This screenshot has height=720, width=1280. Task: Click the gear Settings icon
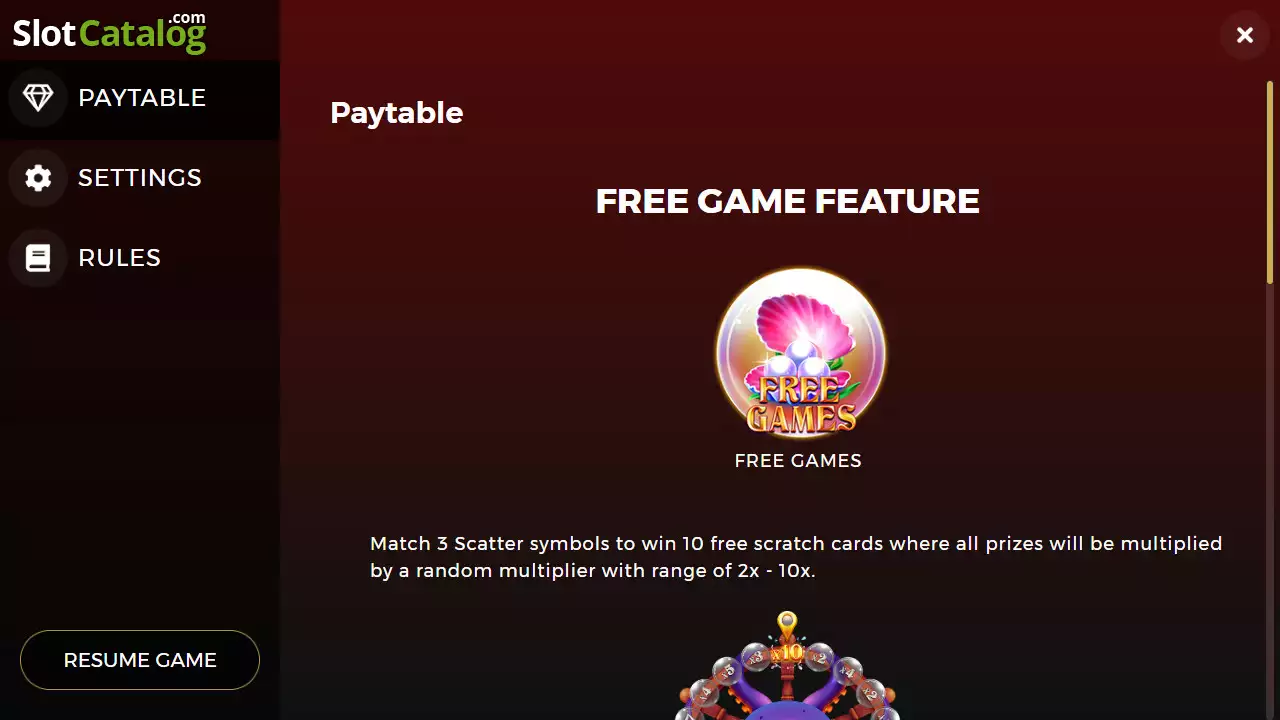[38, 178]
